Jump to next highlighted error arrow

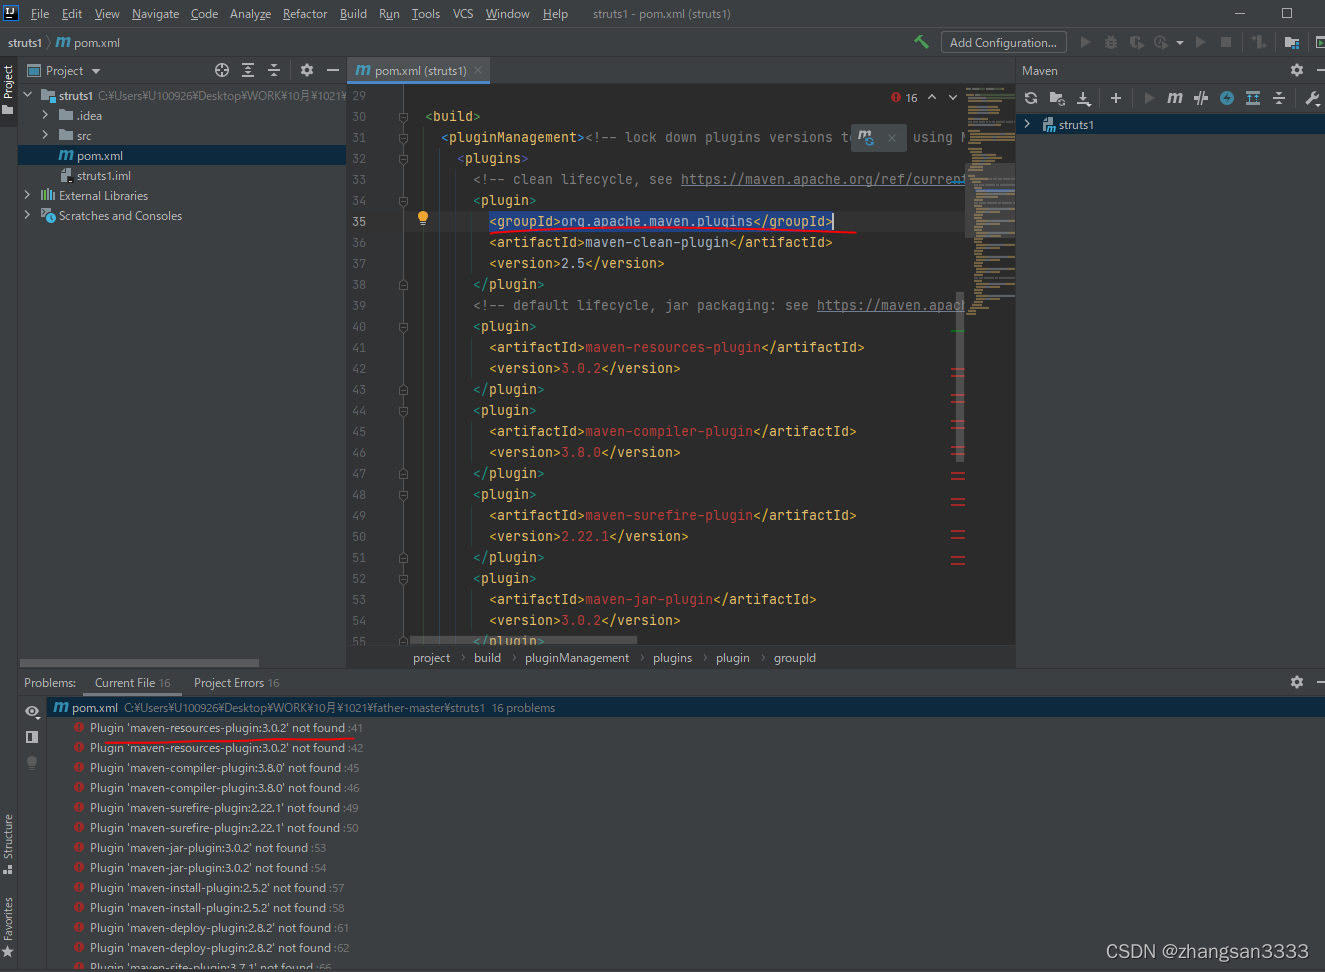click(953, 97)
